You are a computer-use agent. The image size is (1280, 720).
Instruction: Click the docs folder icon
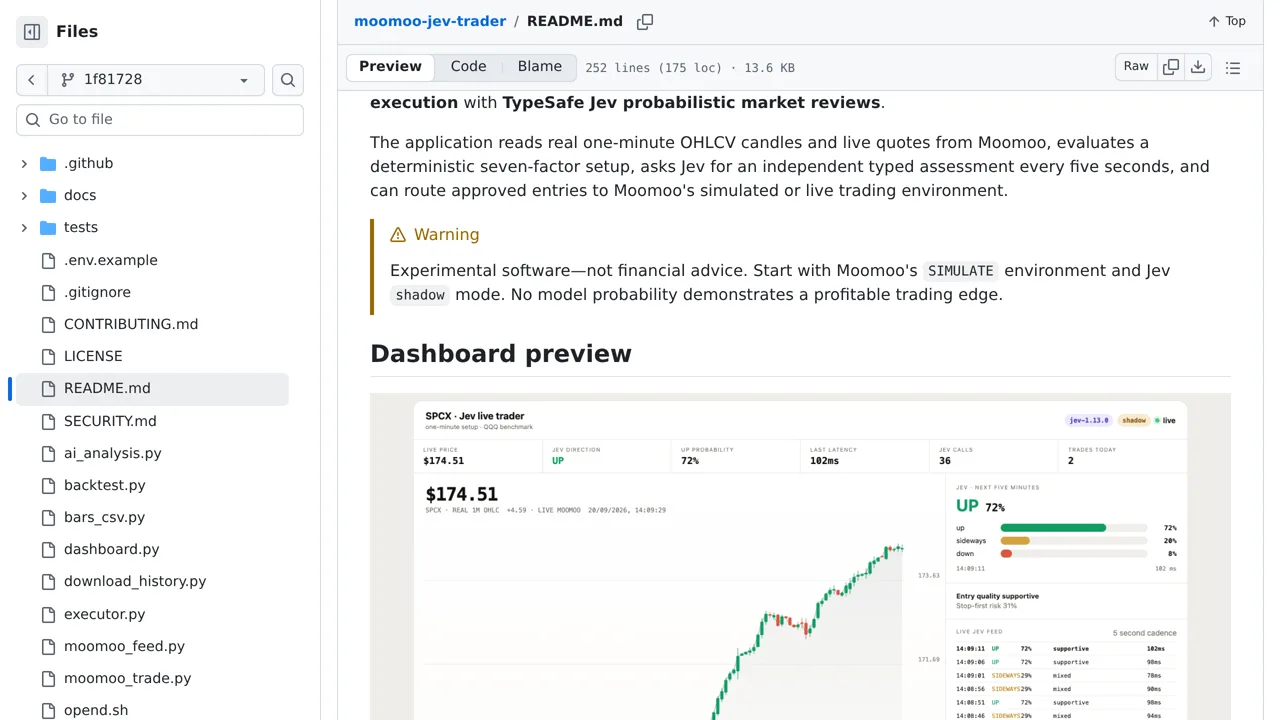pyautogui.click(x=48, y=195)
